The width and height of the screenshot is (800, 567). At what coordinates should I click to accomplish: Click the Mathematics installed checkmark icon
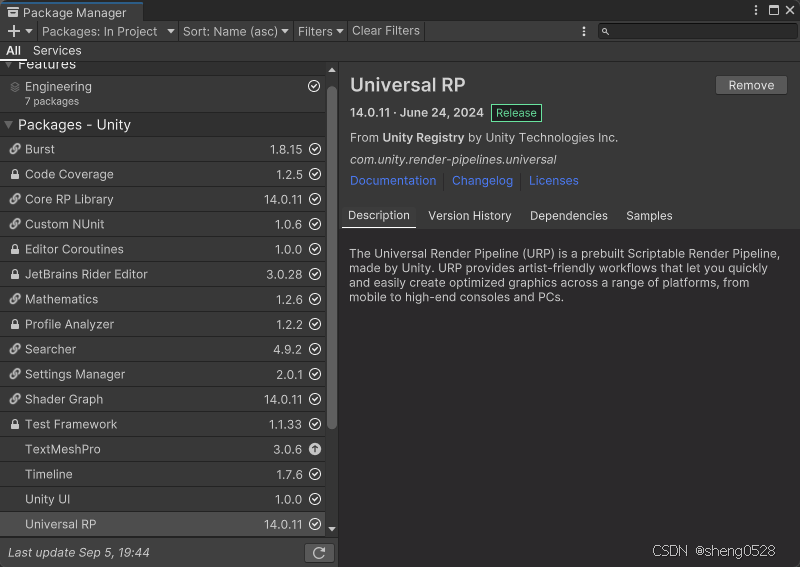[315, 299]
